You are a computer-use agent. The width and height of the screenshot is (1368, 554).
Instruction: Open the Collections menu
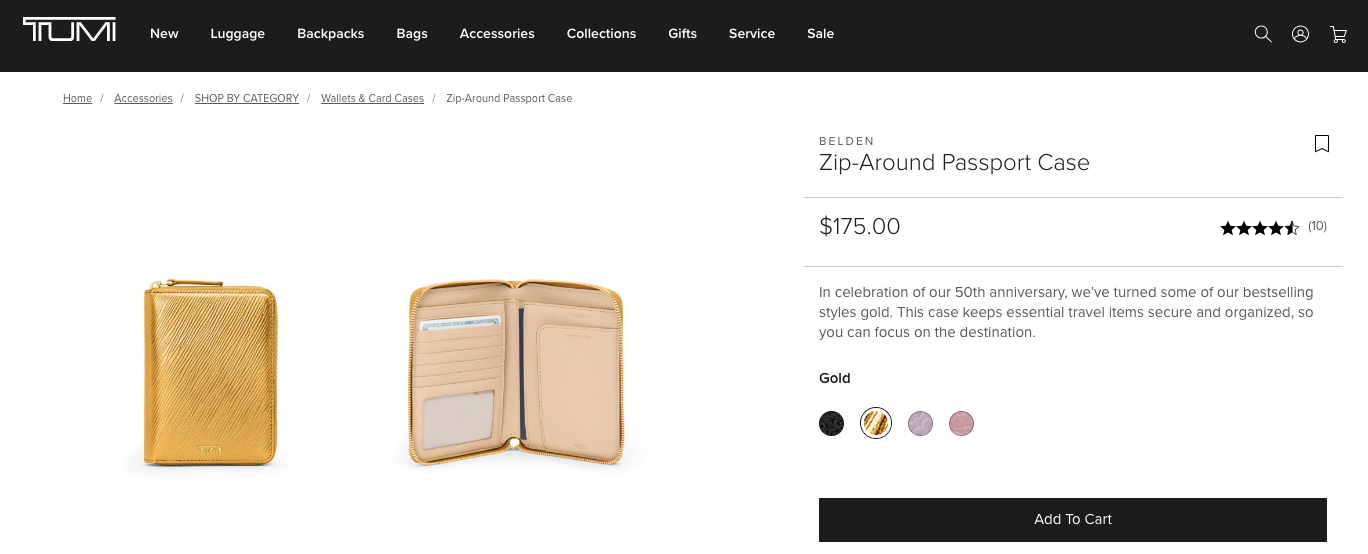coord(601,34)
